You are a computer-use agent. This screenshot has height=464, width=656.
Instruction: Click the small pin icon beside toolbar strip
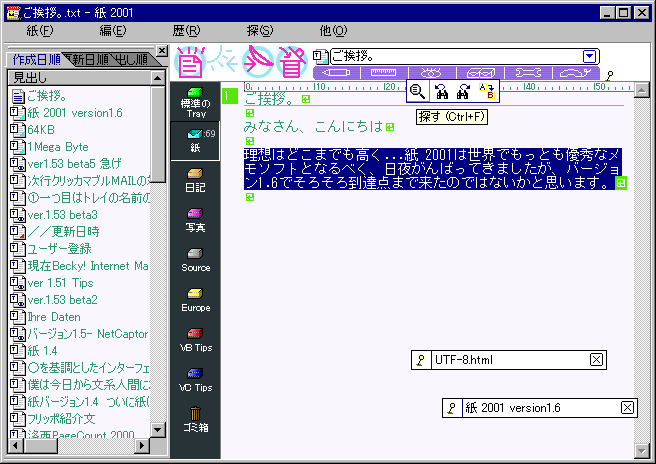coord(610,76)
